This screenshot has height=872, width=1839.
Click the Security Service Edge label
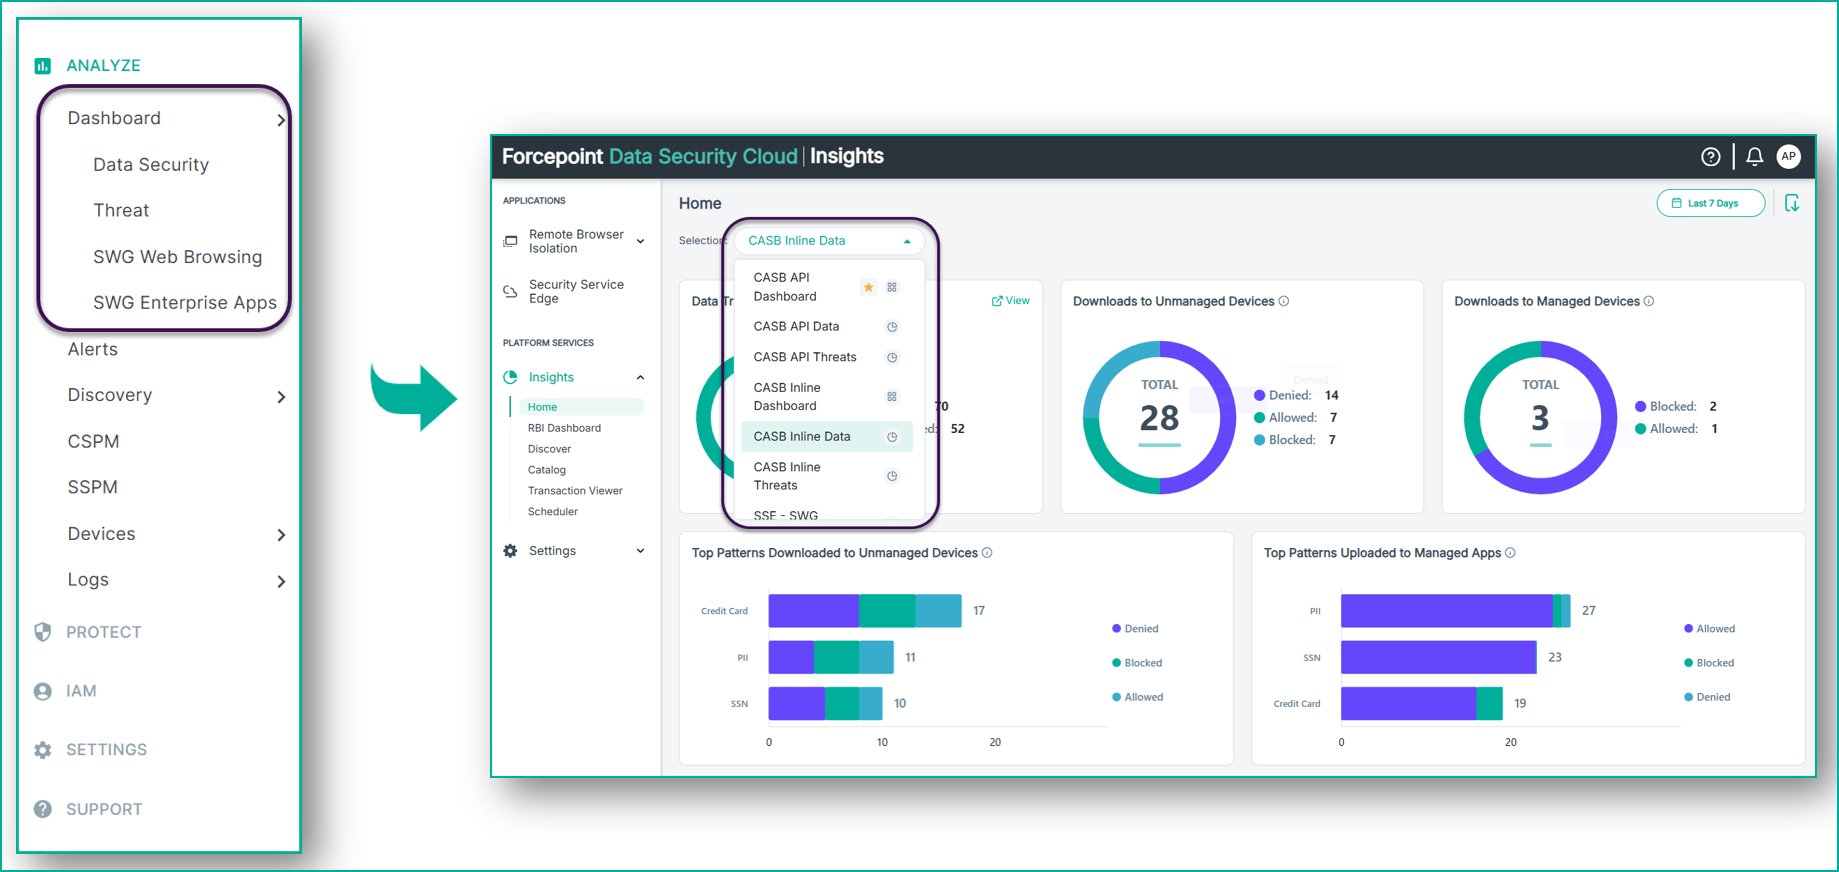[576, 291]
